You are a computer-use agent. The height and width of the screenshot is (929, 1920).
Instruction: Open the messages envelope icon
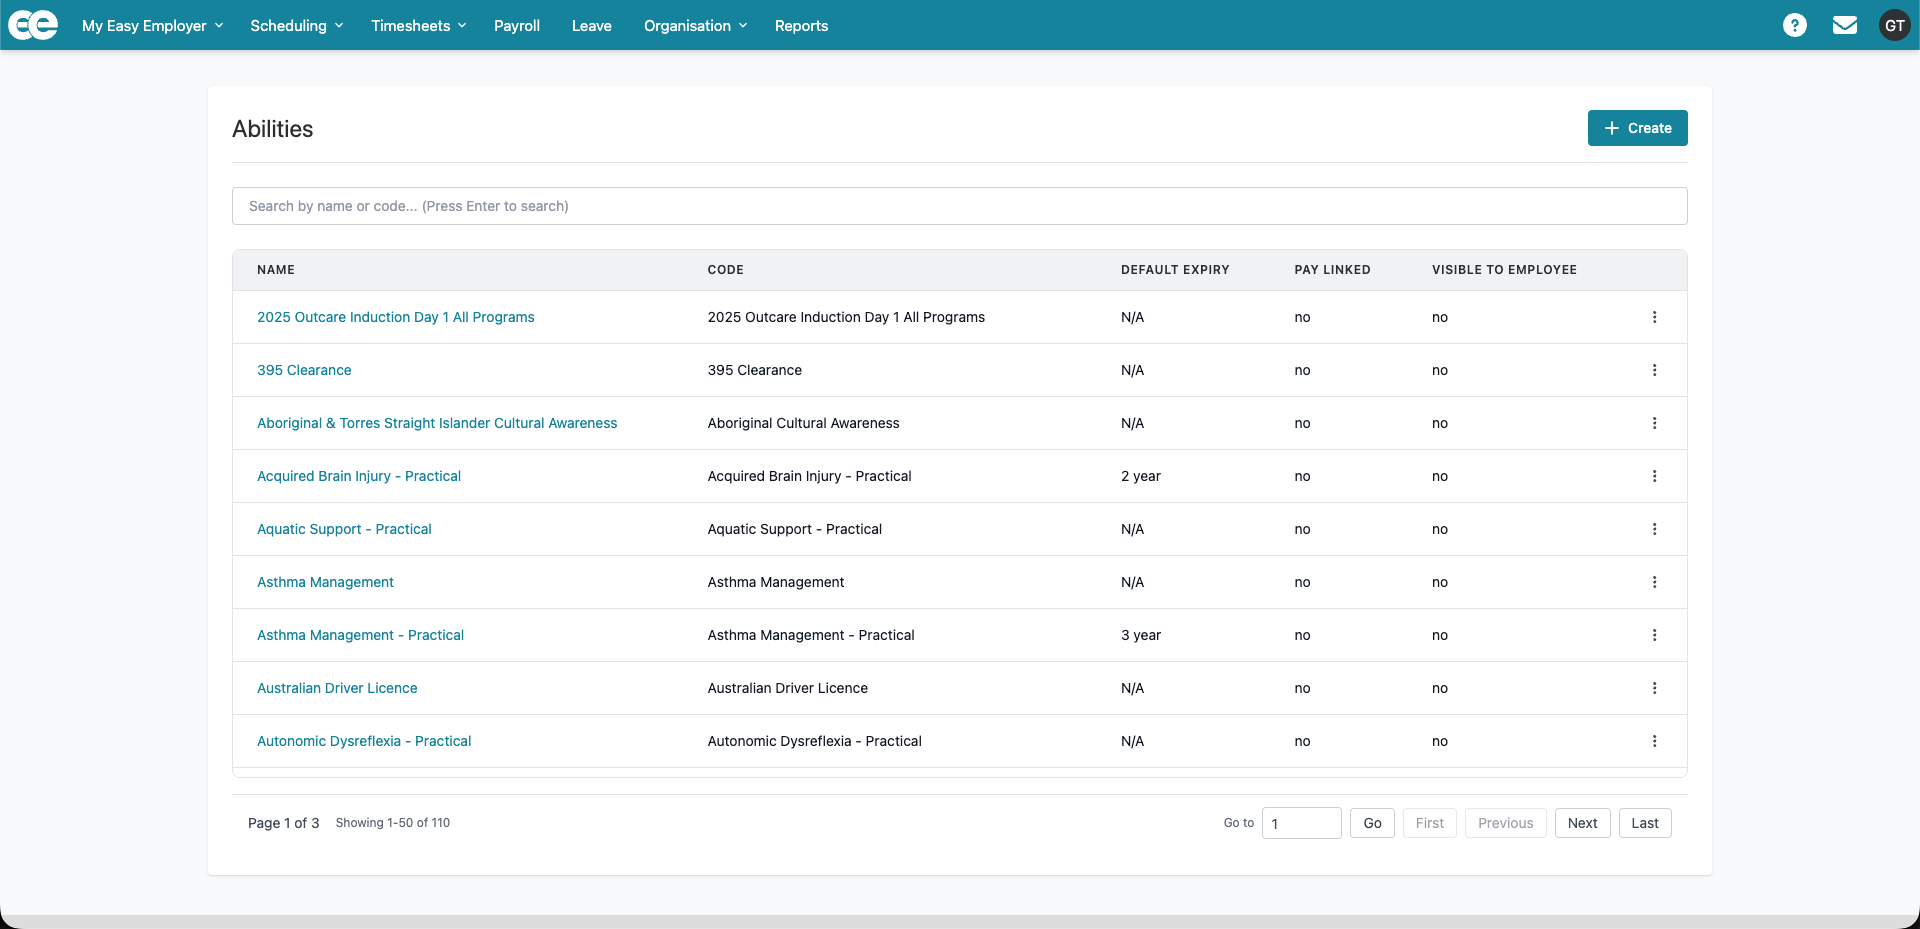pos(1845,25)
